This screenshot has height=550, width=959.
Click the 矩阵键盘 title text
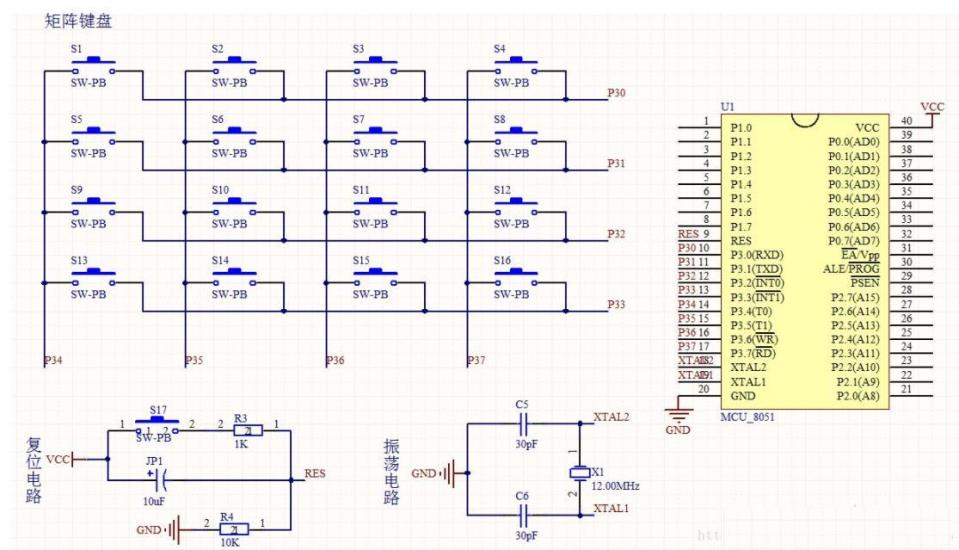(x=78, y=21)
